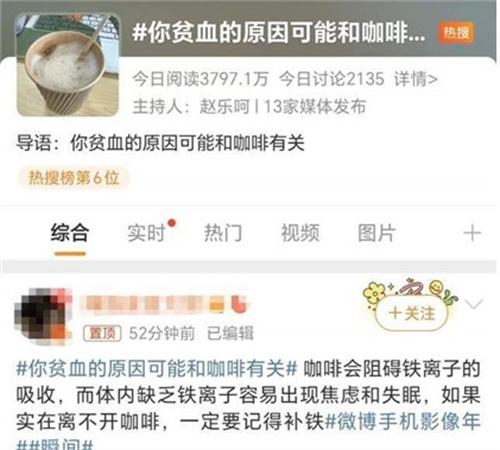The width and height of the screenshot is (500, 450).
Task: Follow the poster with +关注 button
Action: coord(412,313)
